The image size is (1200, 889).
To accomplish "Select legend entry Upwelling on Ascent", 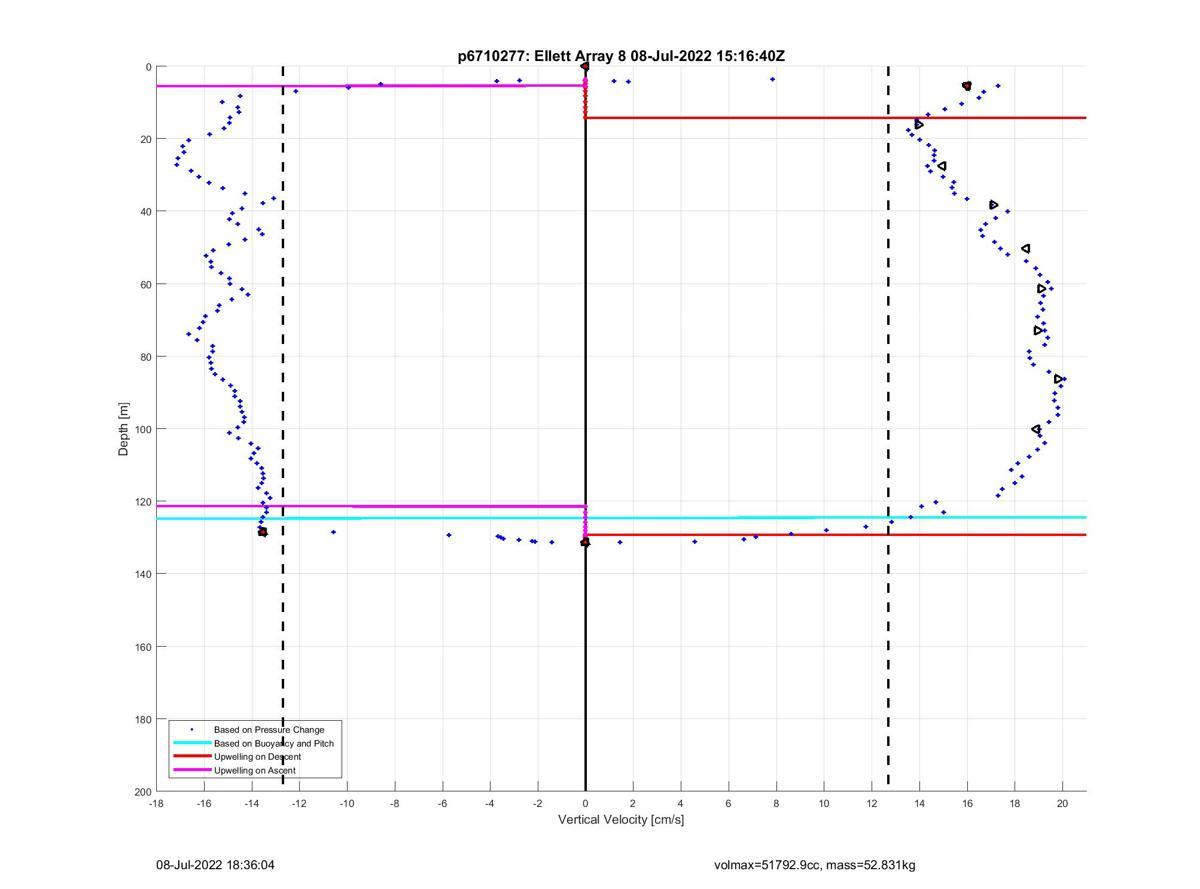I will tap(255, 771).
